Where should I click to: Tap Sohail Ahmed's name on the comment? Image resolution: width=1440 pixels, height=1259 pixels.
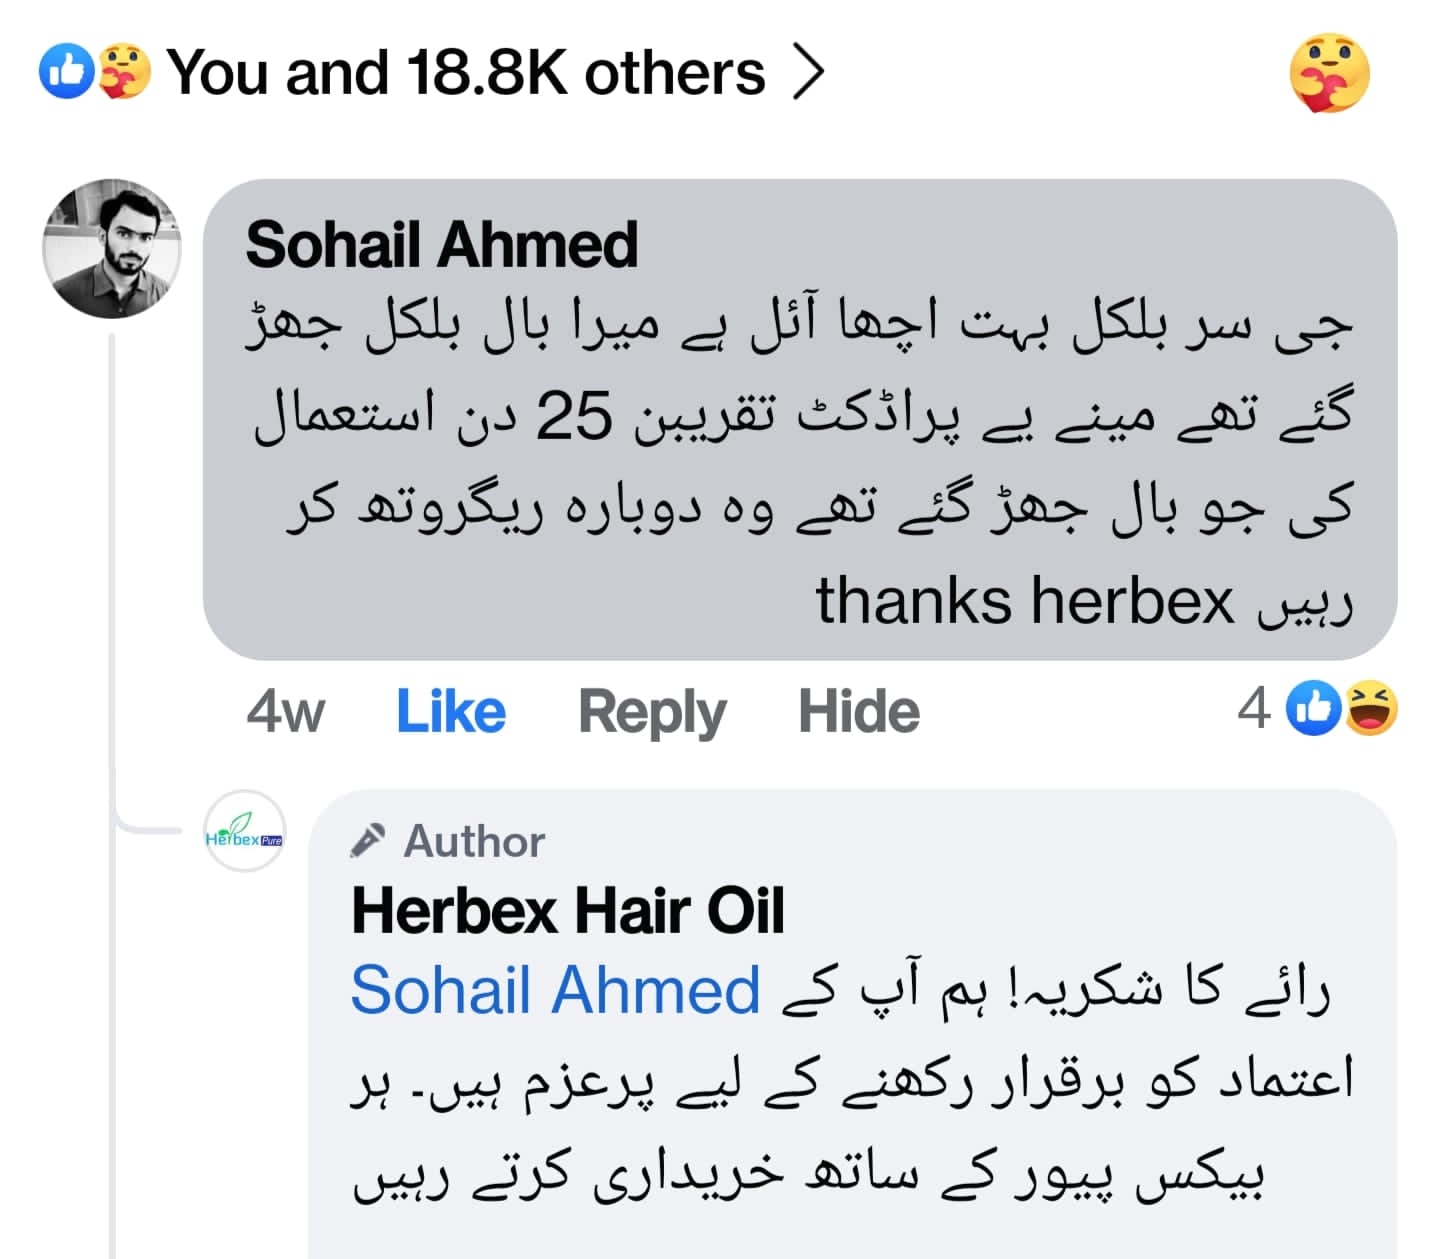point(441,245)
